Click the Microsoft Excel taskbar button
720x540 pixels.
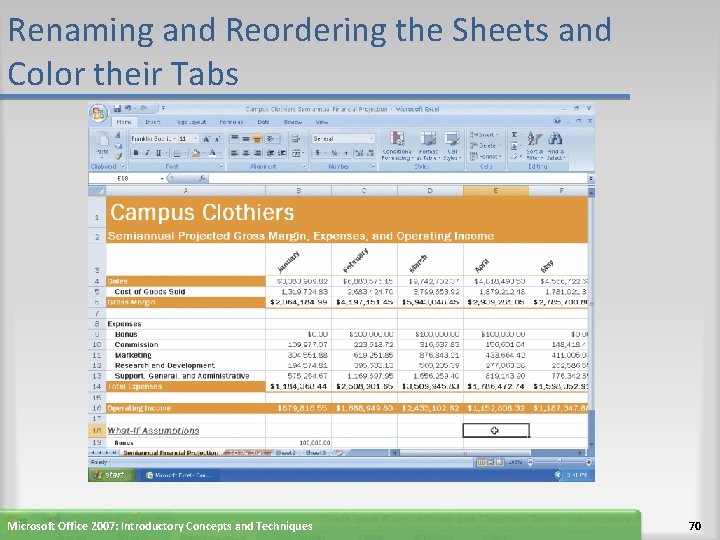coord(182,475)
